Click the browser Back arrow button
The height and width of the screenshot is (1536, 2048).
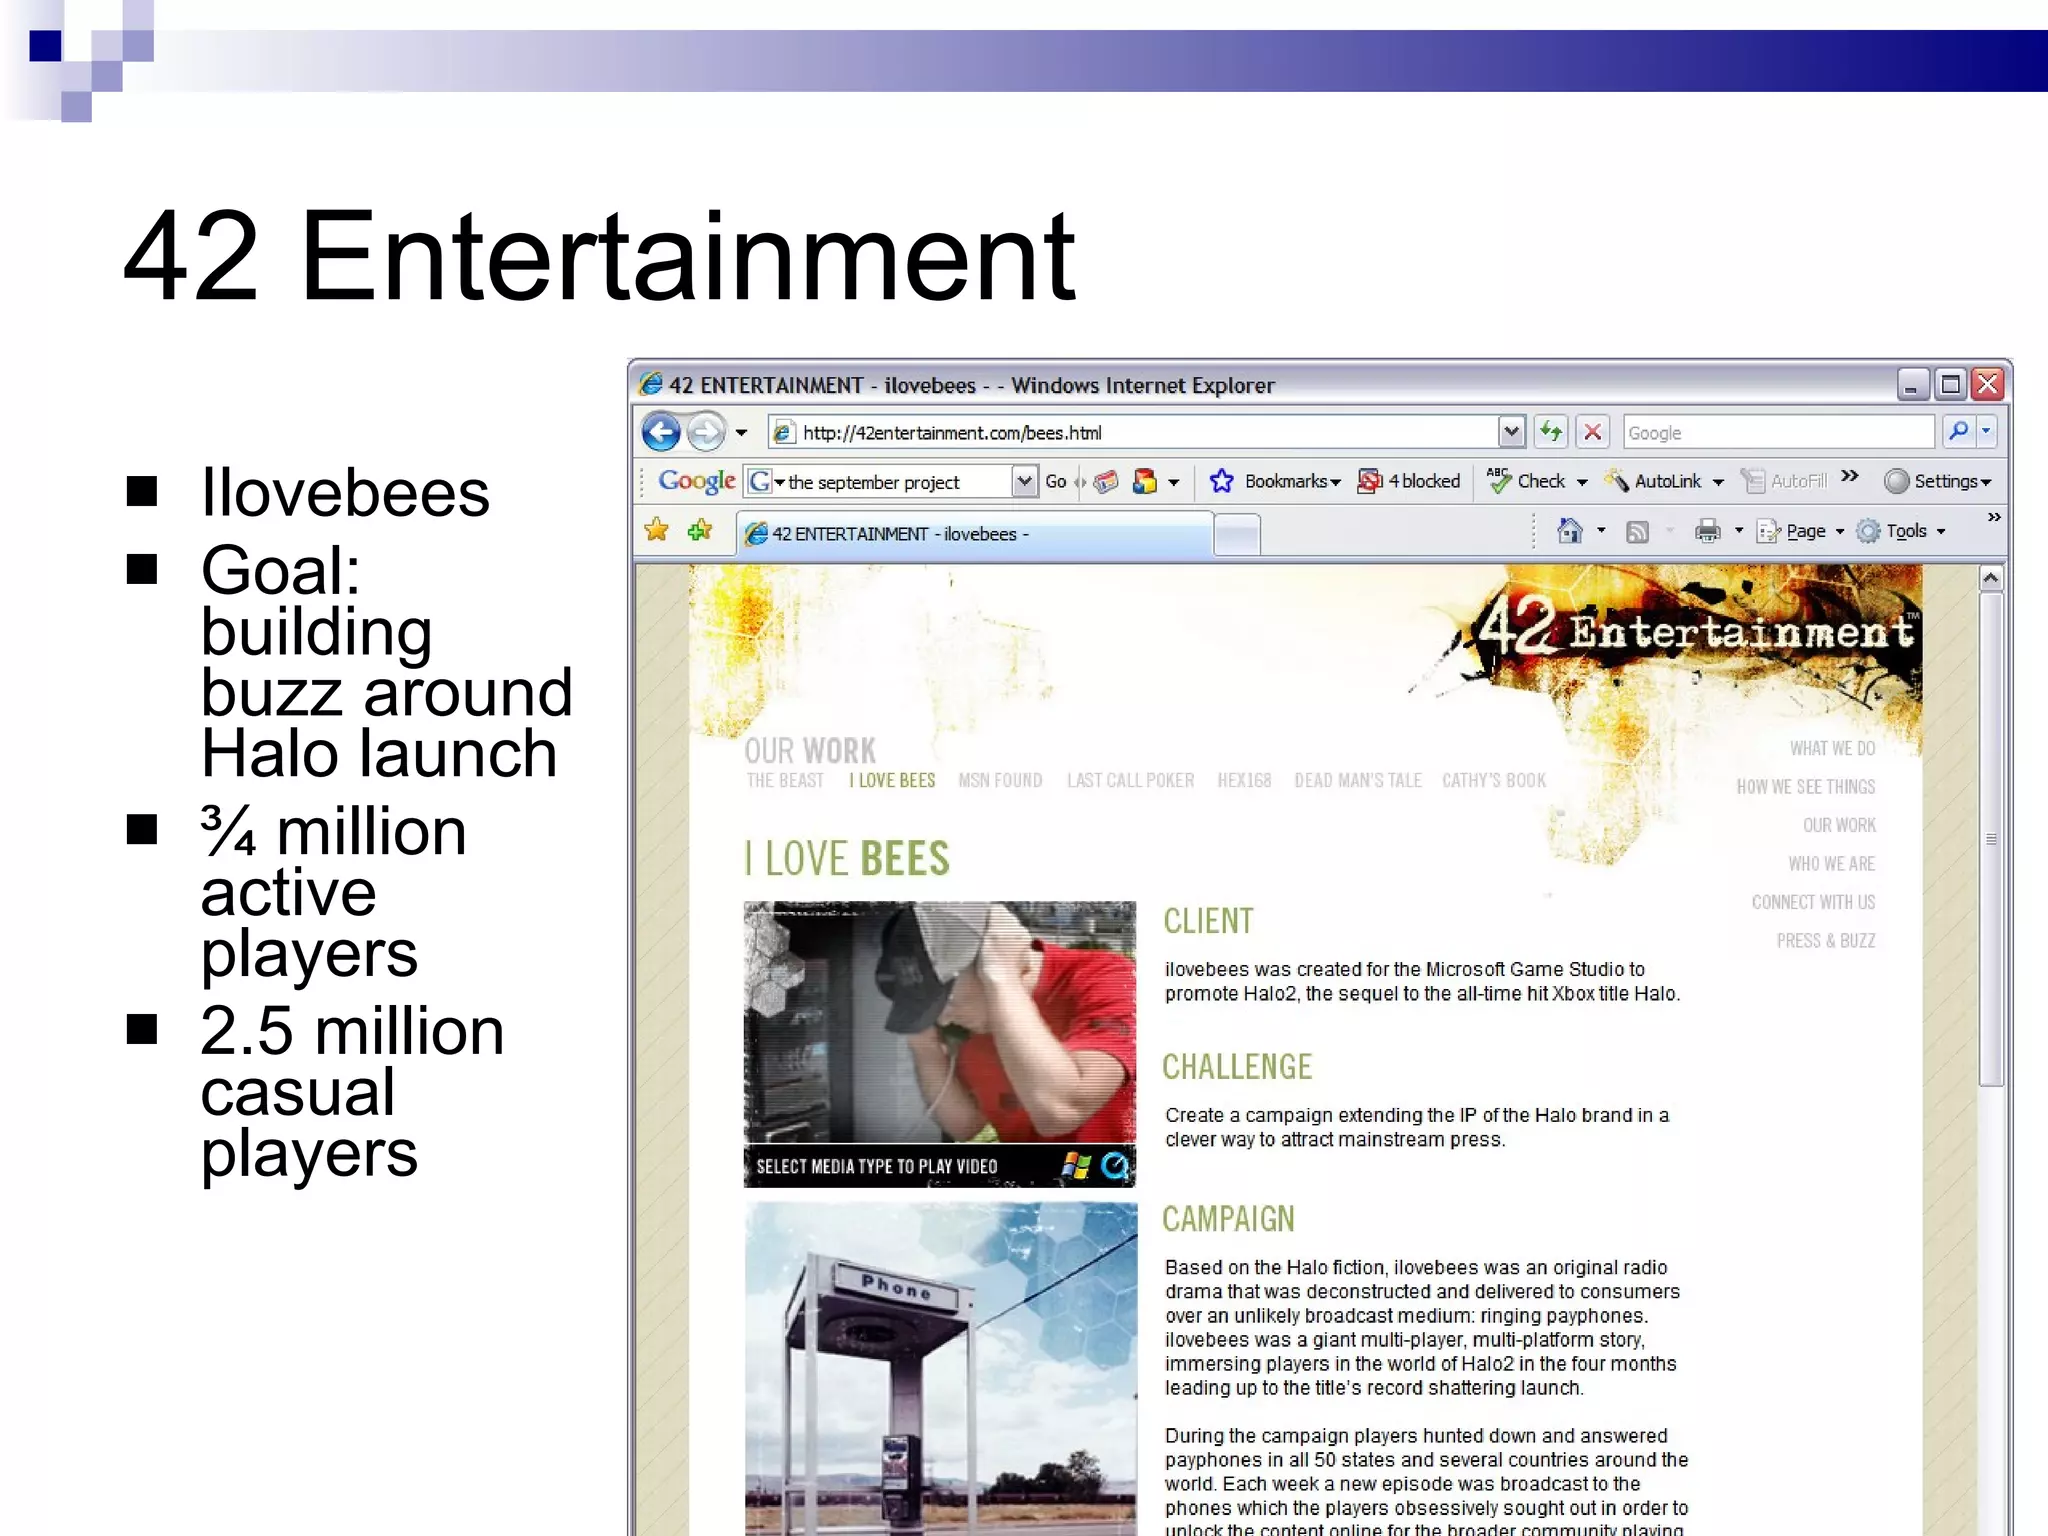click(x=661, y=433)
